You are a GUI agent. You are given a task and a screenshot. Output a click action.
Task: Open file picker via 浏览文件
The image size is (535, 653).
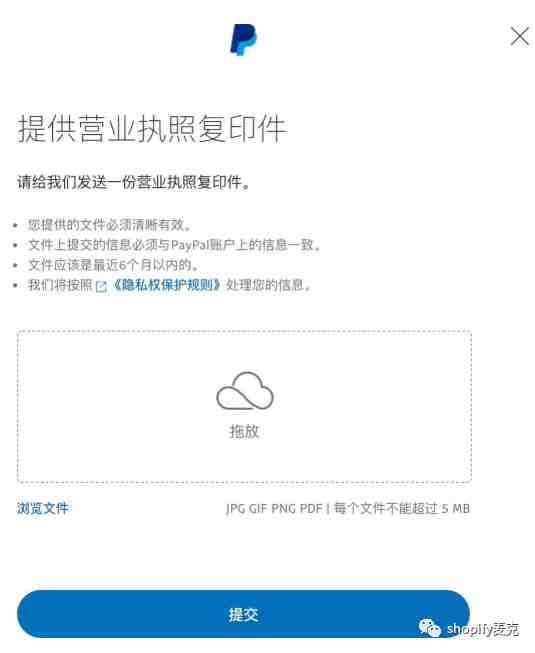click(42, 508)
